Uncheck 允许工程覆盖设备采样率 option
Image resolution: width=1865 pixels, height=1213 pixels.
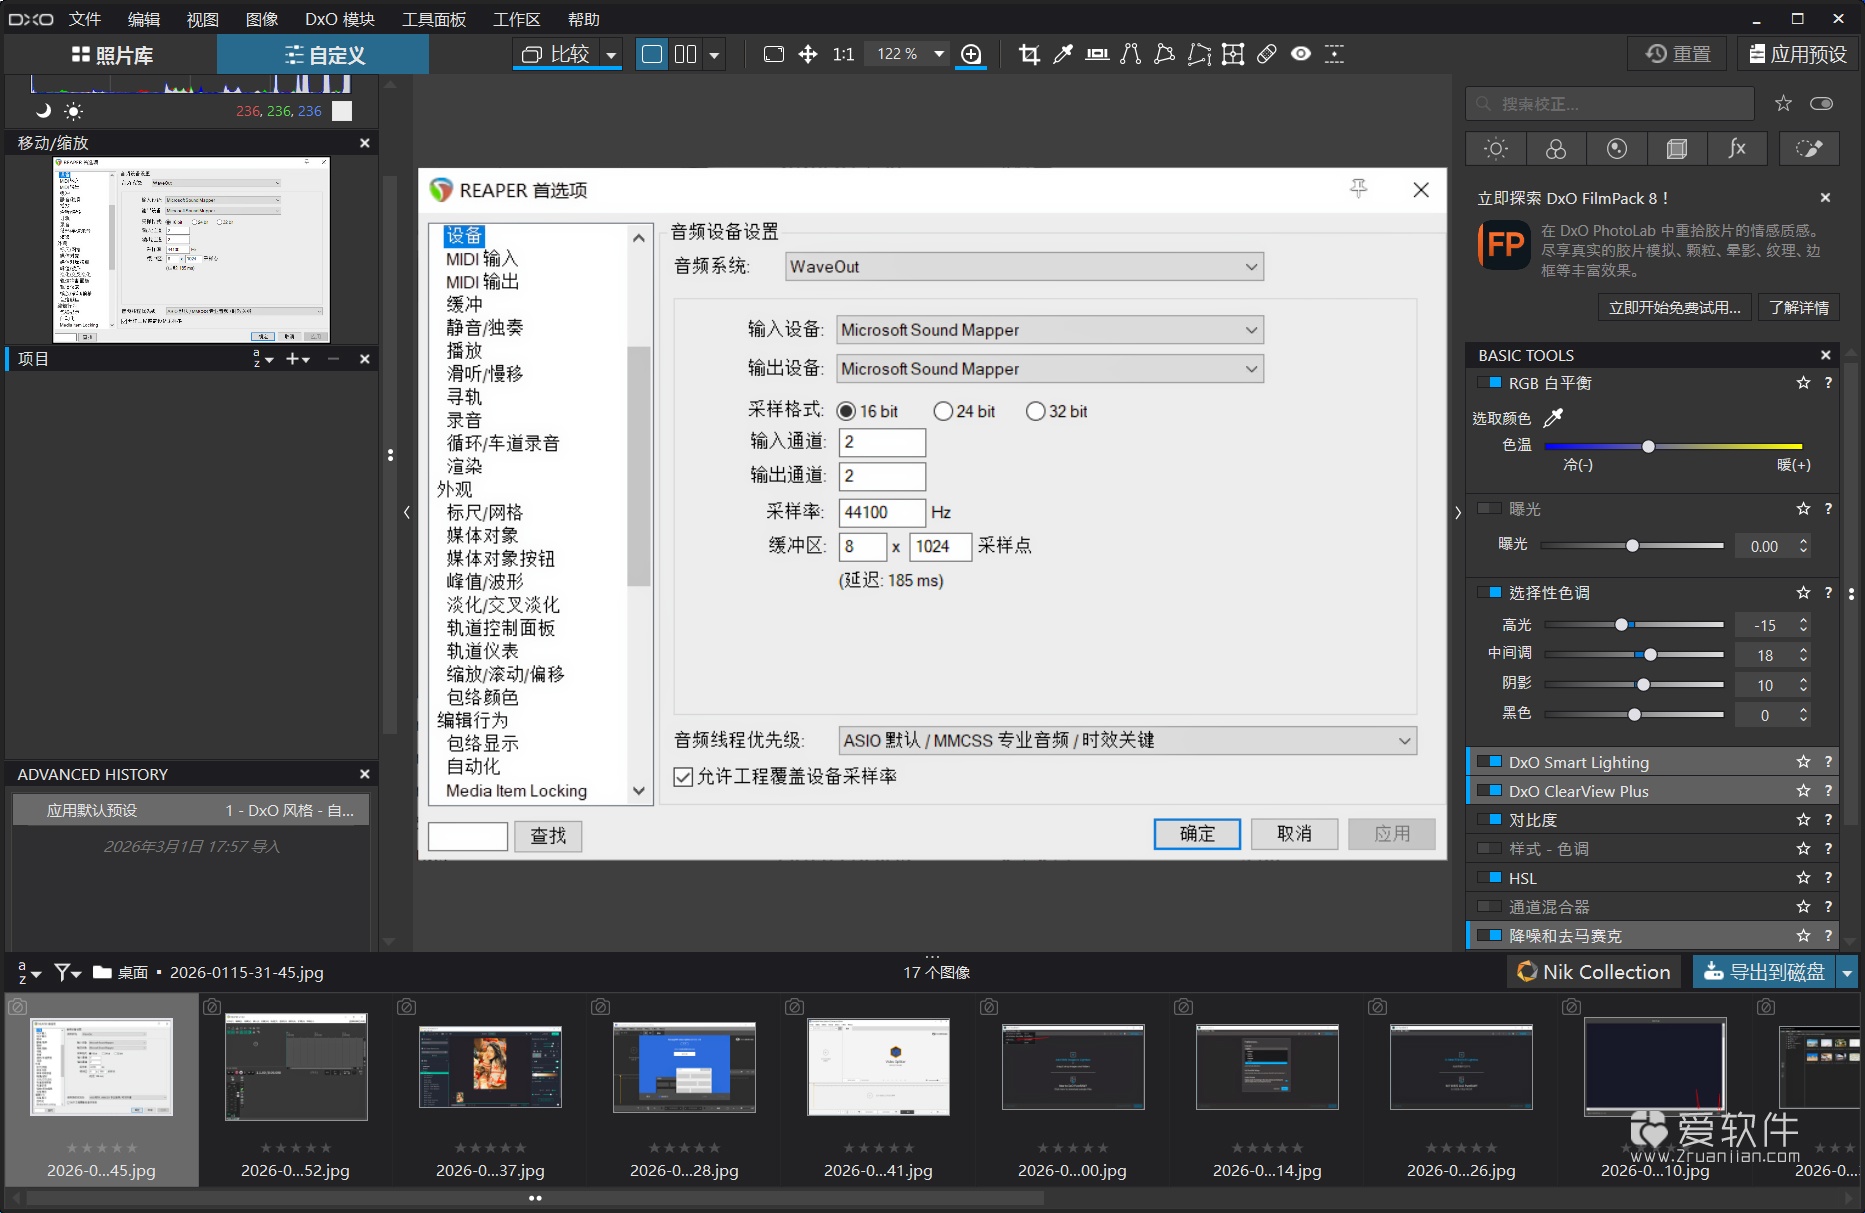click(x=683, y=777)
